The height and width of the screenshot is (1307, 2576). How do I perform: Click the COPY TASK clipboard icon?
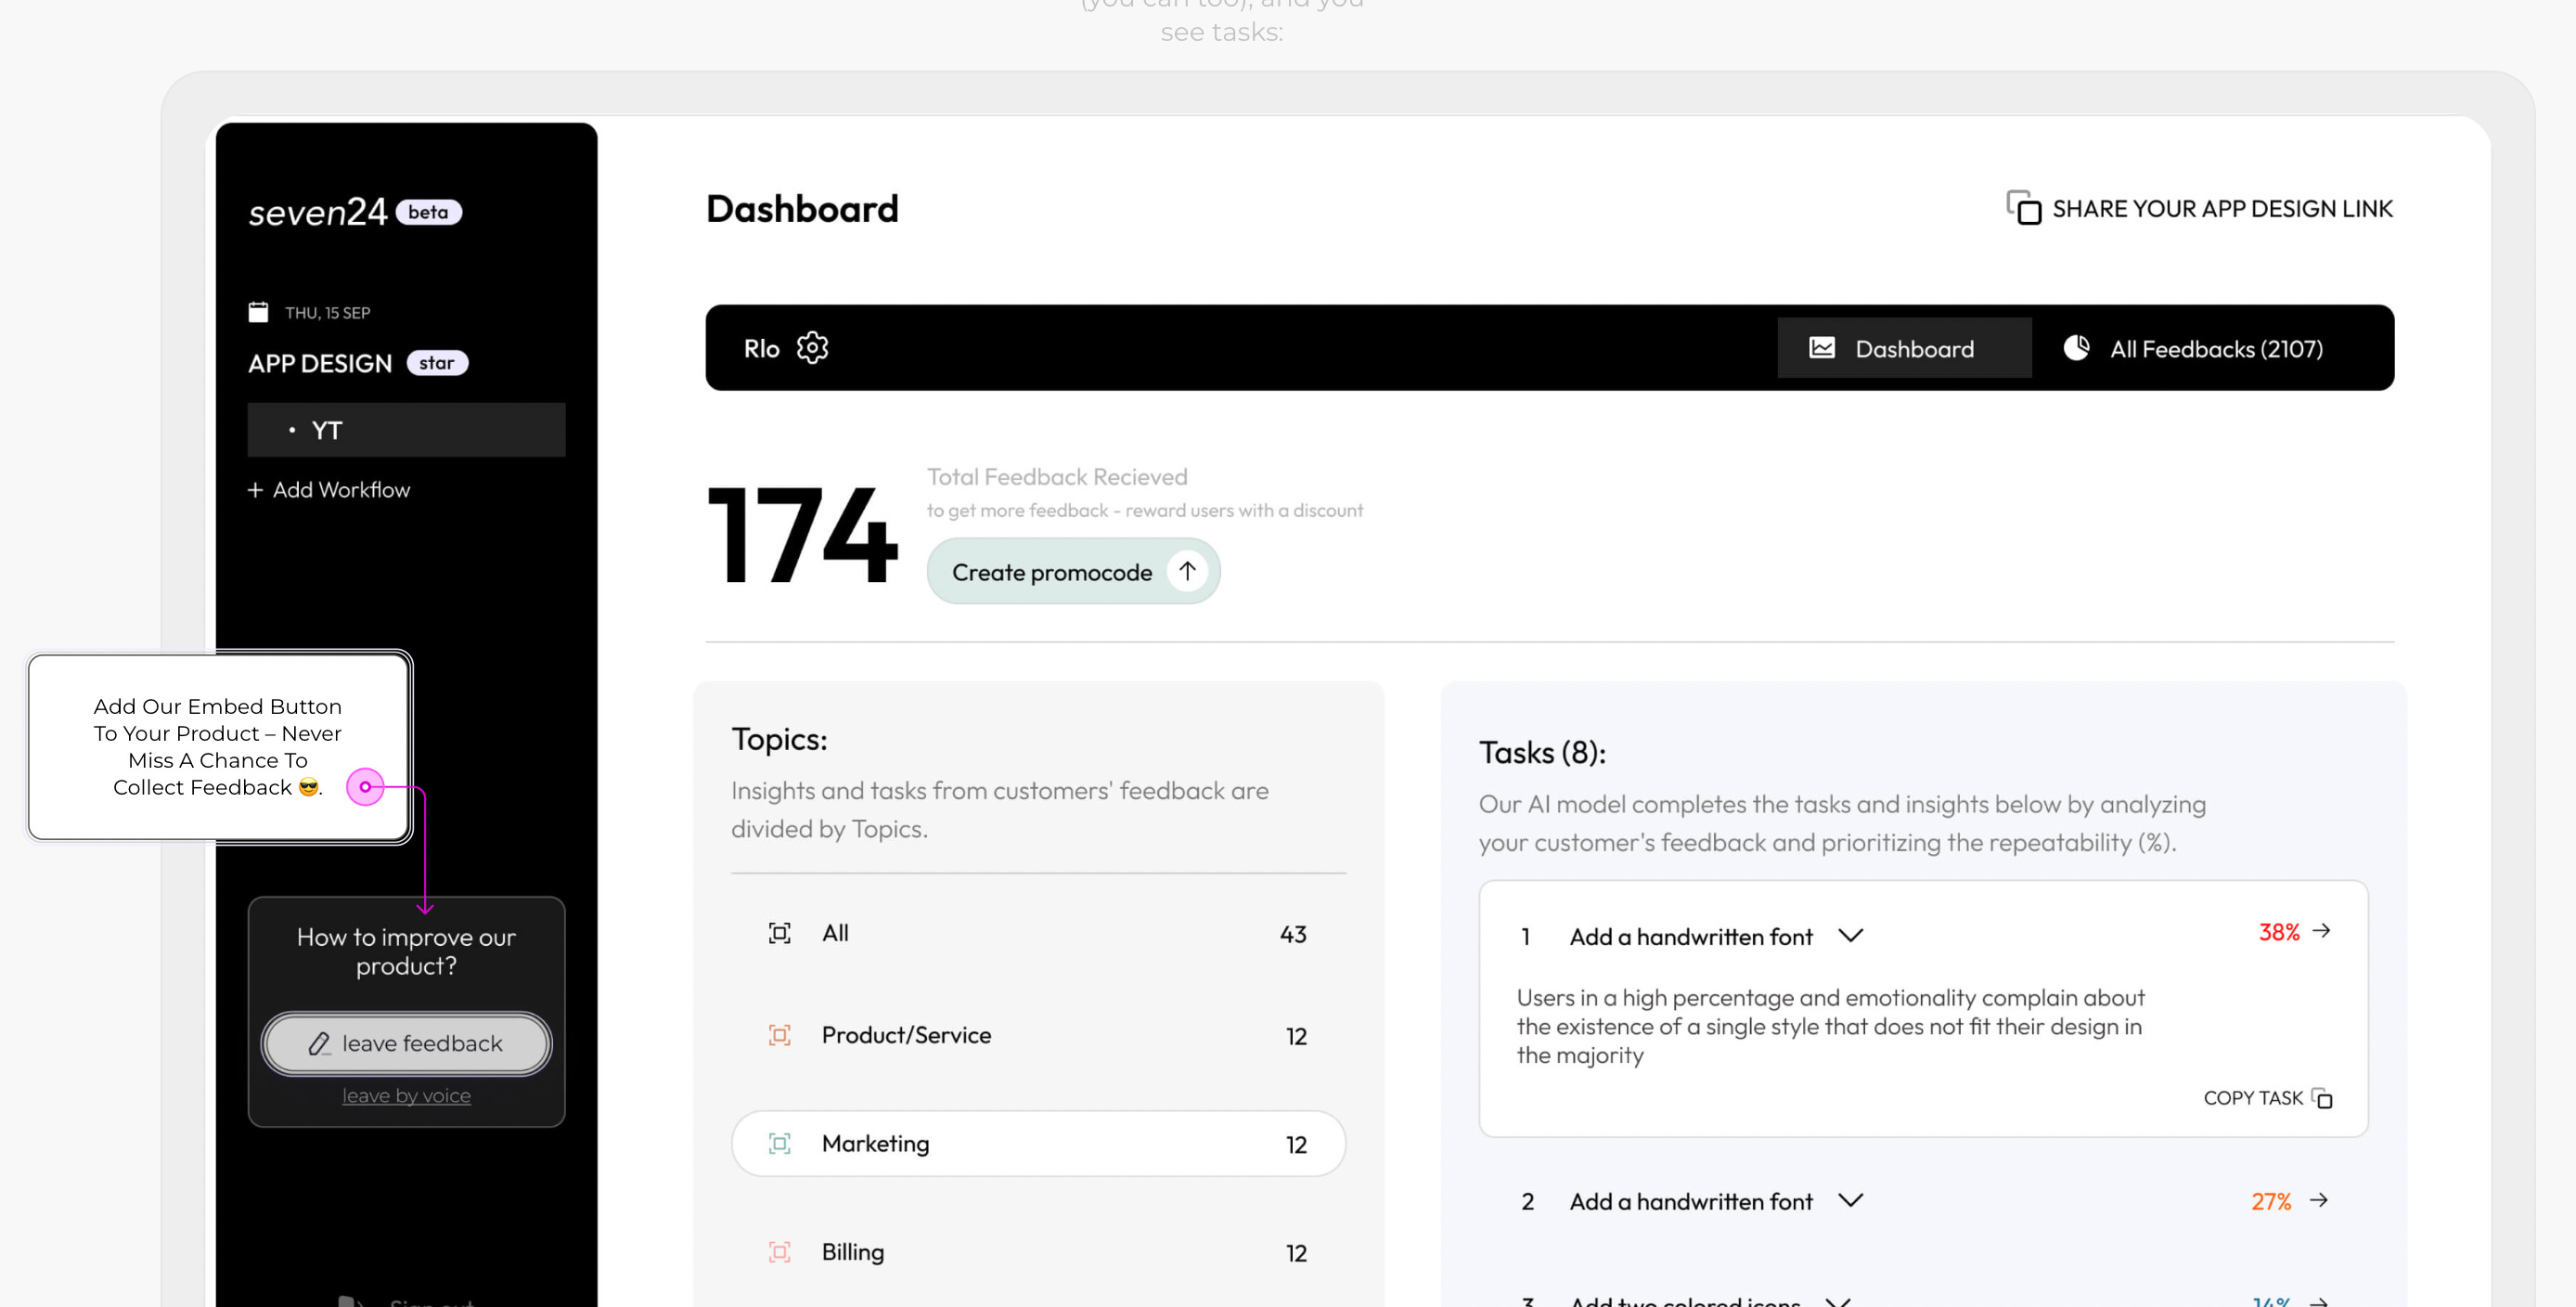pyautogui.click(x=2322, y=1098)
